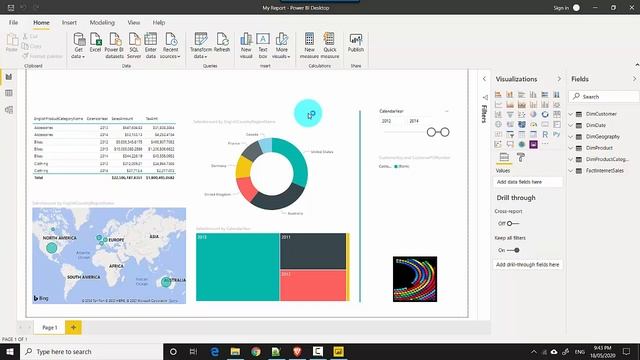This screenshot has height=360, width=640.
Task: Select the donut chart visual icon
Action: (545, 114)
